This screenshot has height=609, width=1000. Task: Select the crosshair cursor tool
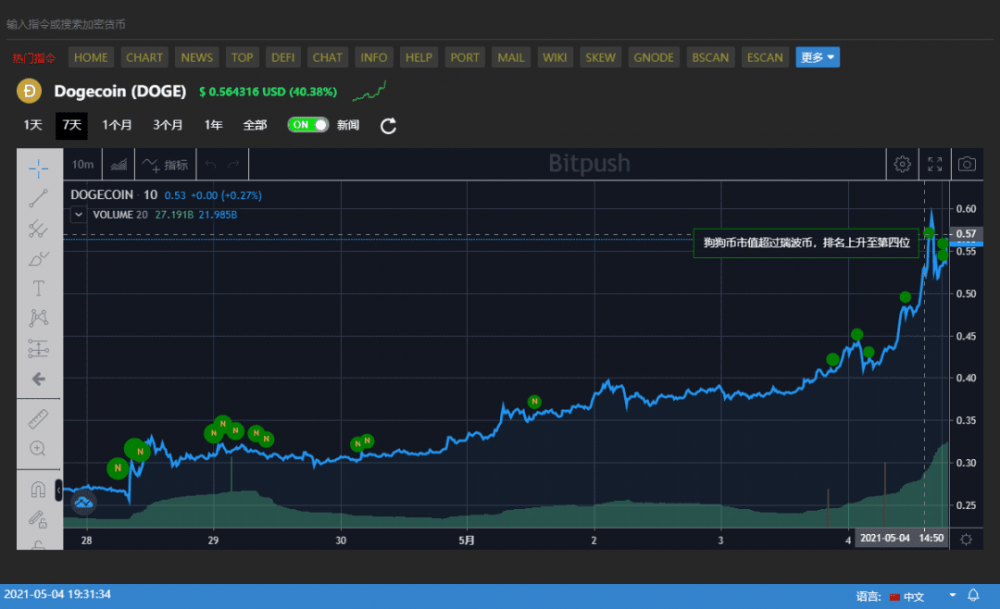click(x=38, y=169)
